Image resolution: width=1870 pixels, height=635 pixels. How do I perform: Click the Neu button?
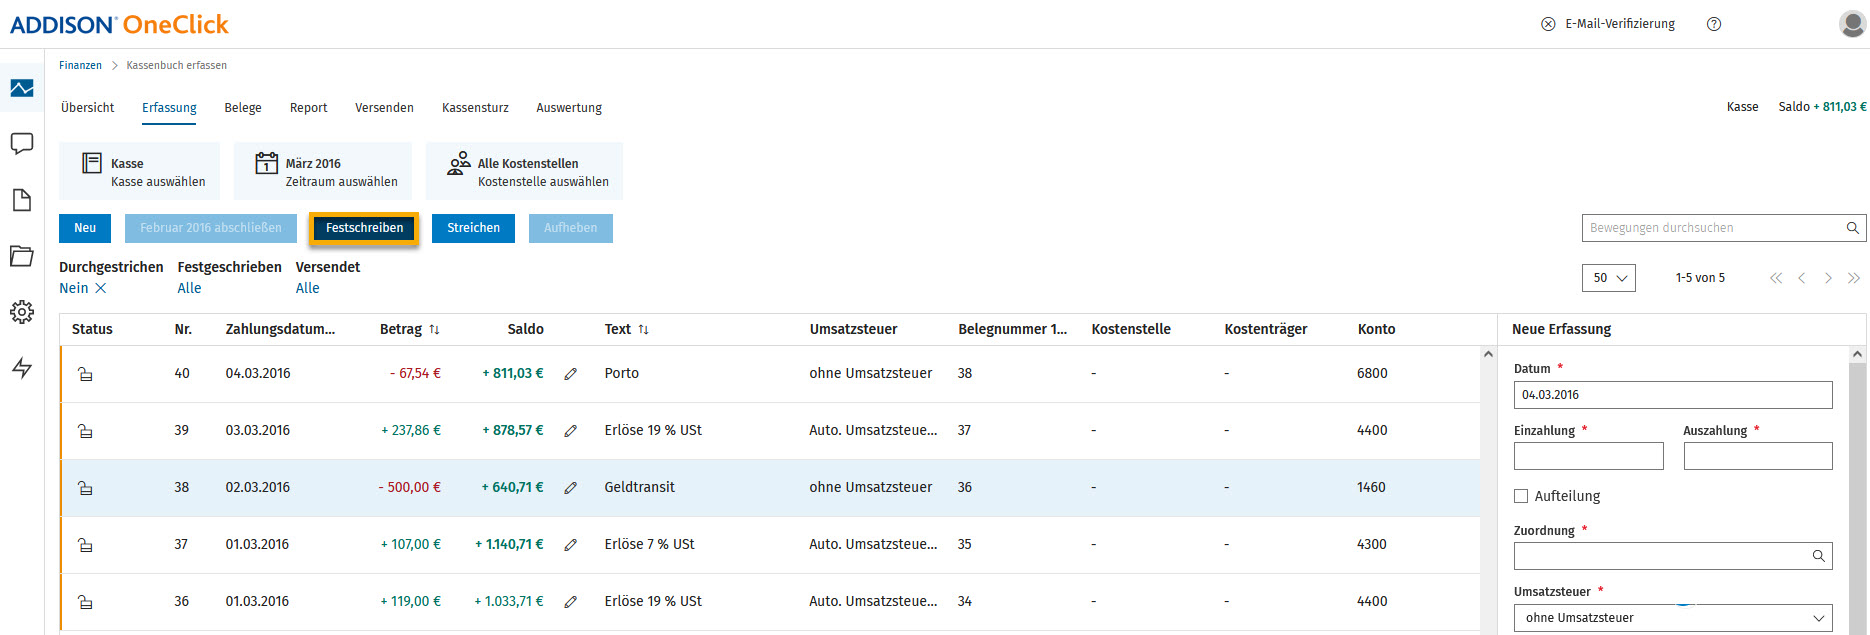pos(85,228)
